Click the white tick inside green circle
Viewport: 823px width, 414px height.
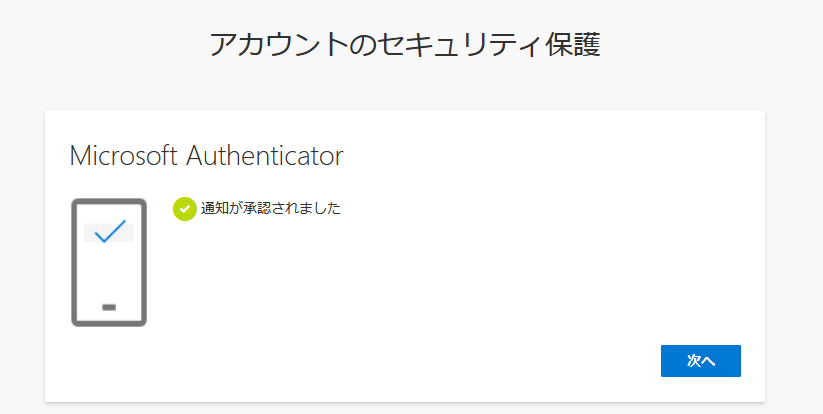coord(185,209)
